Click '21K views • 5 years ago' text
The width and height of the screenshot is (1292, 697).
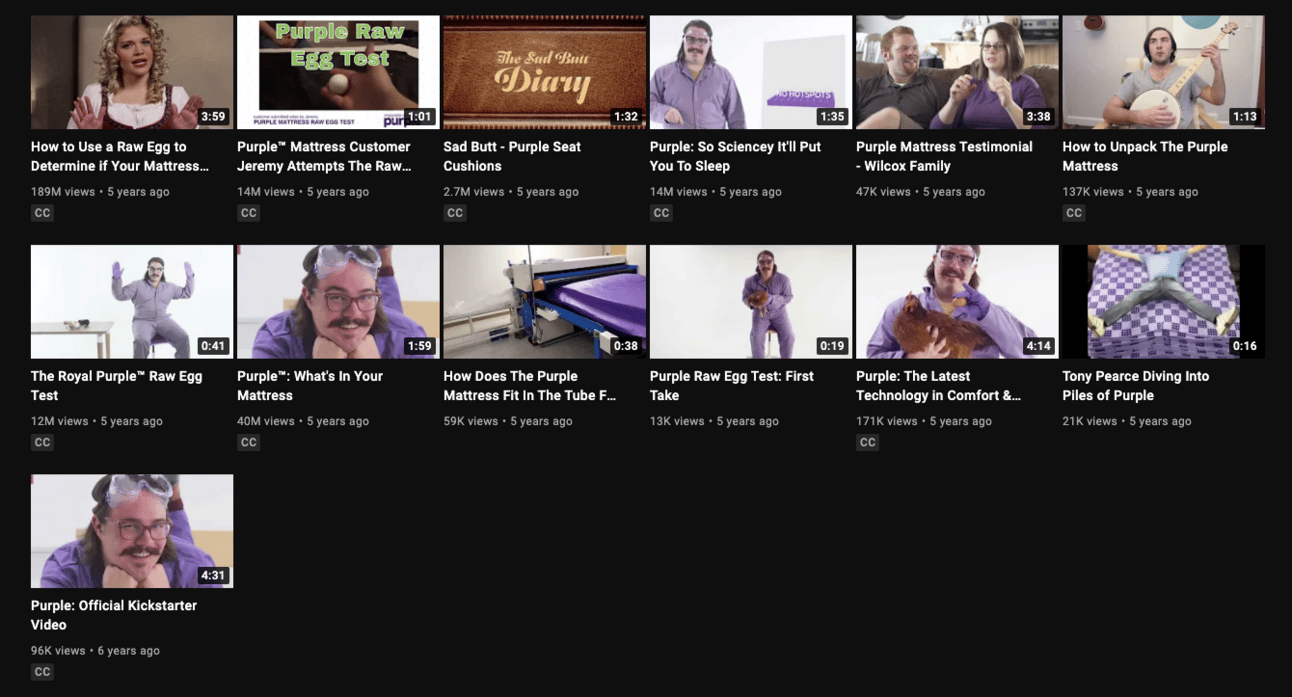point(1127,421)
